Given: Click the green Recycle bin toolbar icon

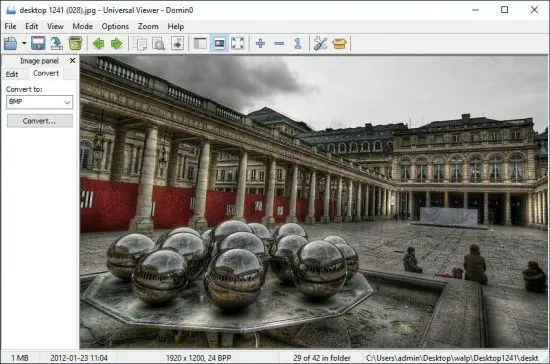Looking at the screenshot, I should (75, 43).
